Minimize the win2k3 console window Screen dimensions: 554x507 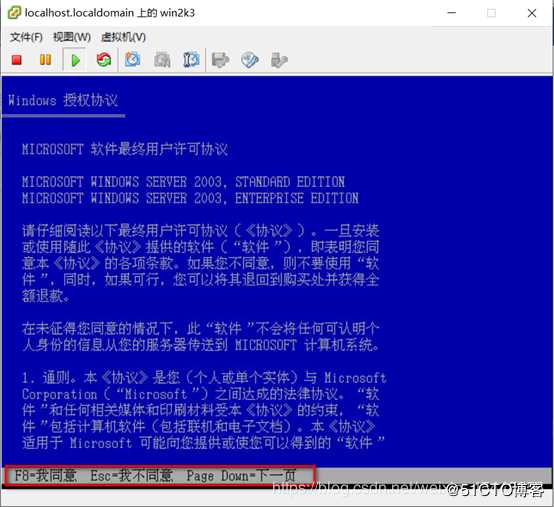pos(452,13)
